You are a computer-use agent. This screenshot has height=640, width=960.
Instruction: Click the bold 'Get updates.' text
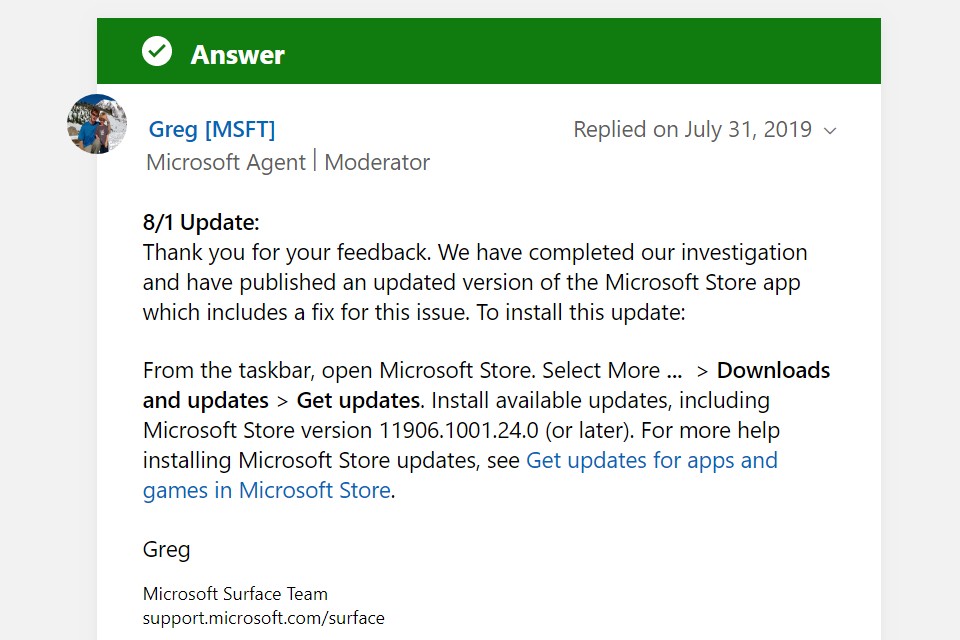(360, 401)
